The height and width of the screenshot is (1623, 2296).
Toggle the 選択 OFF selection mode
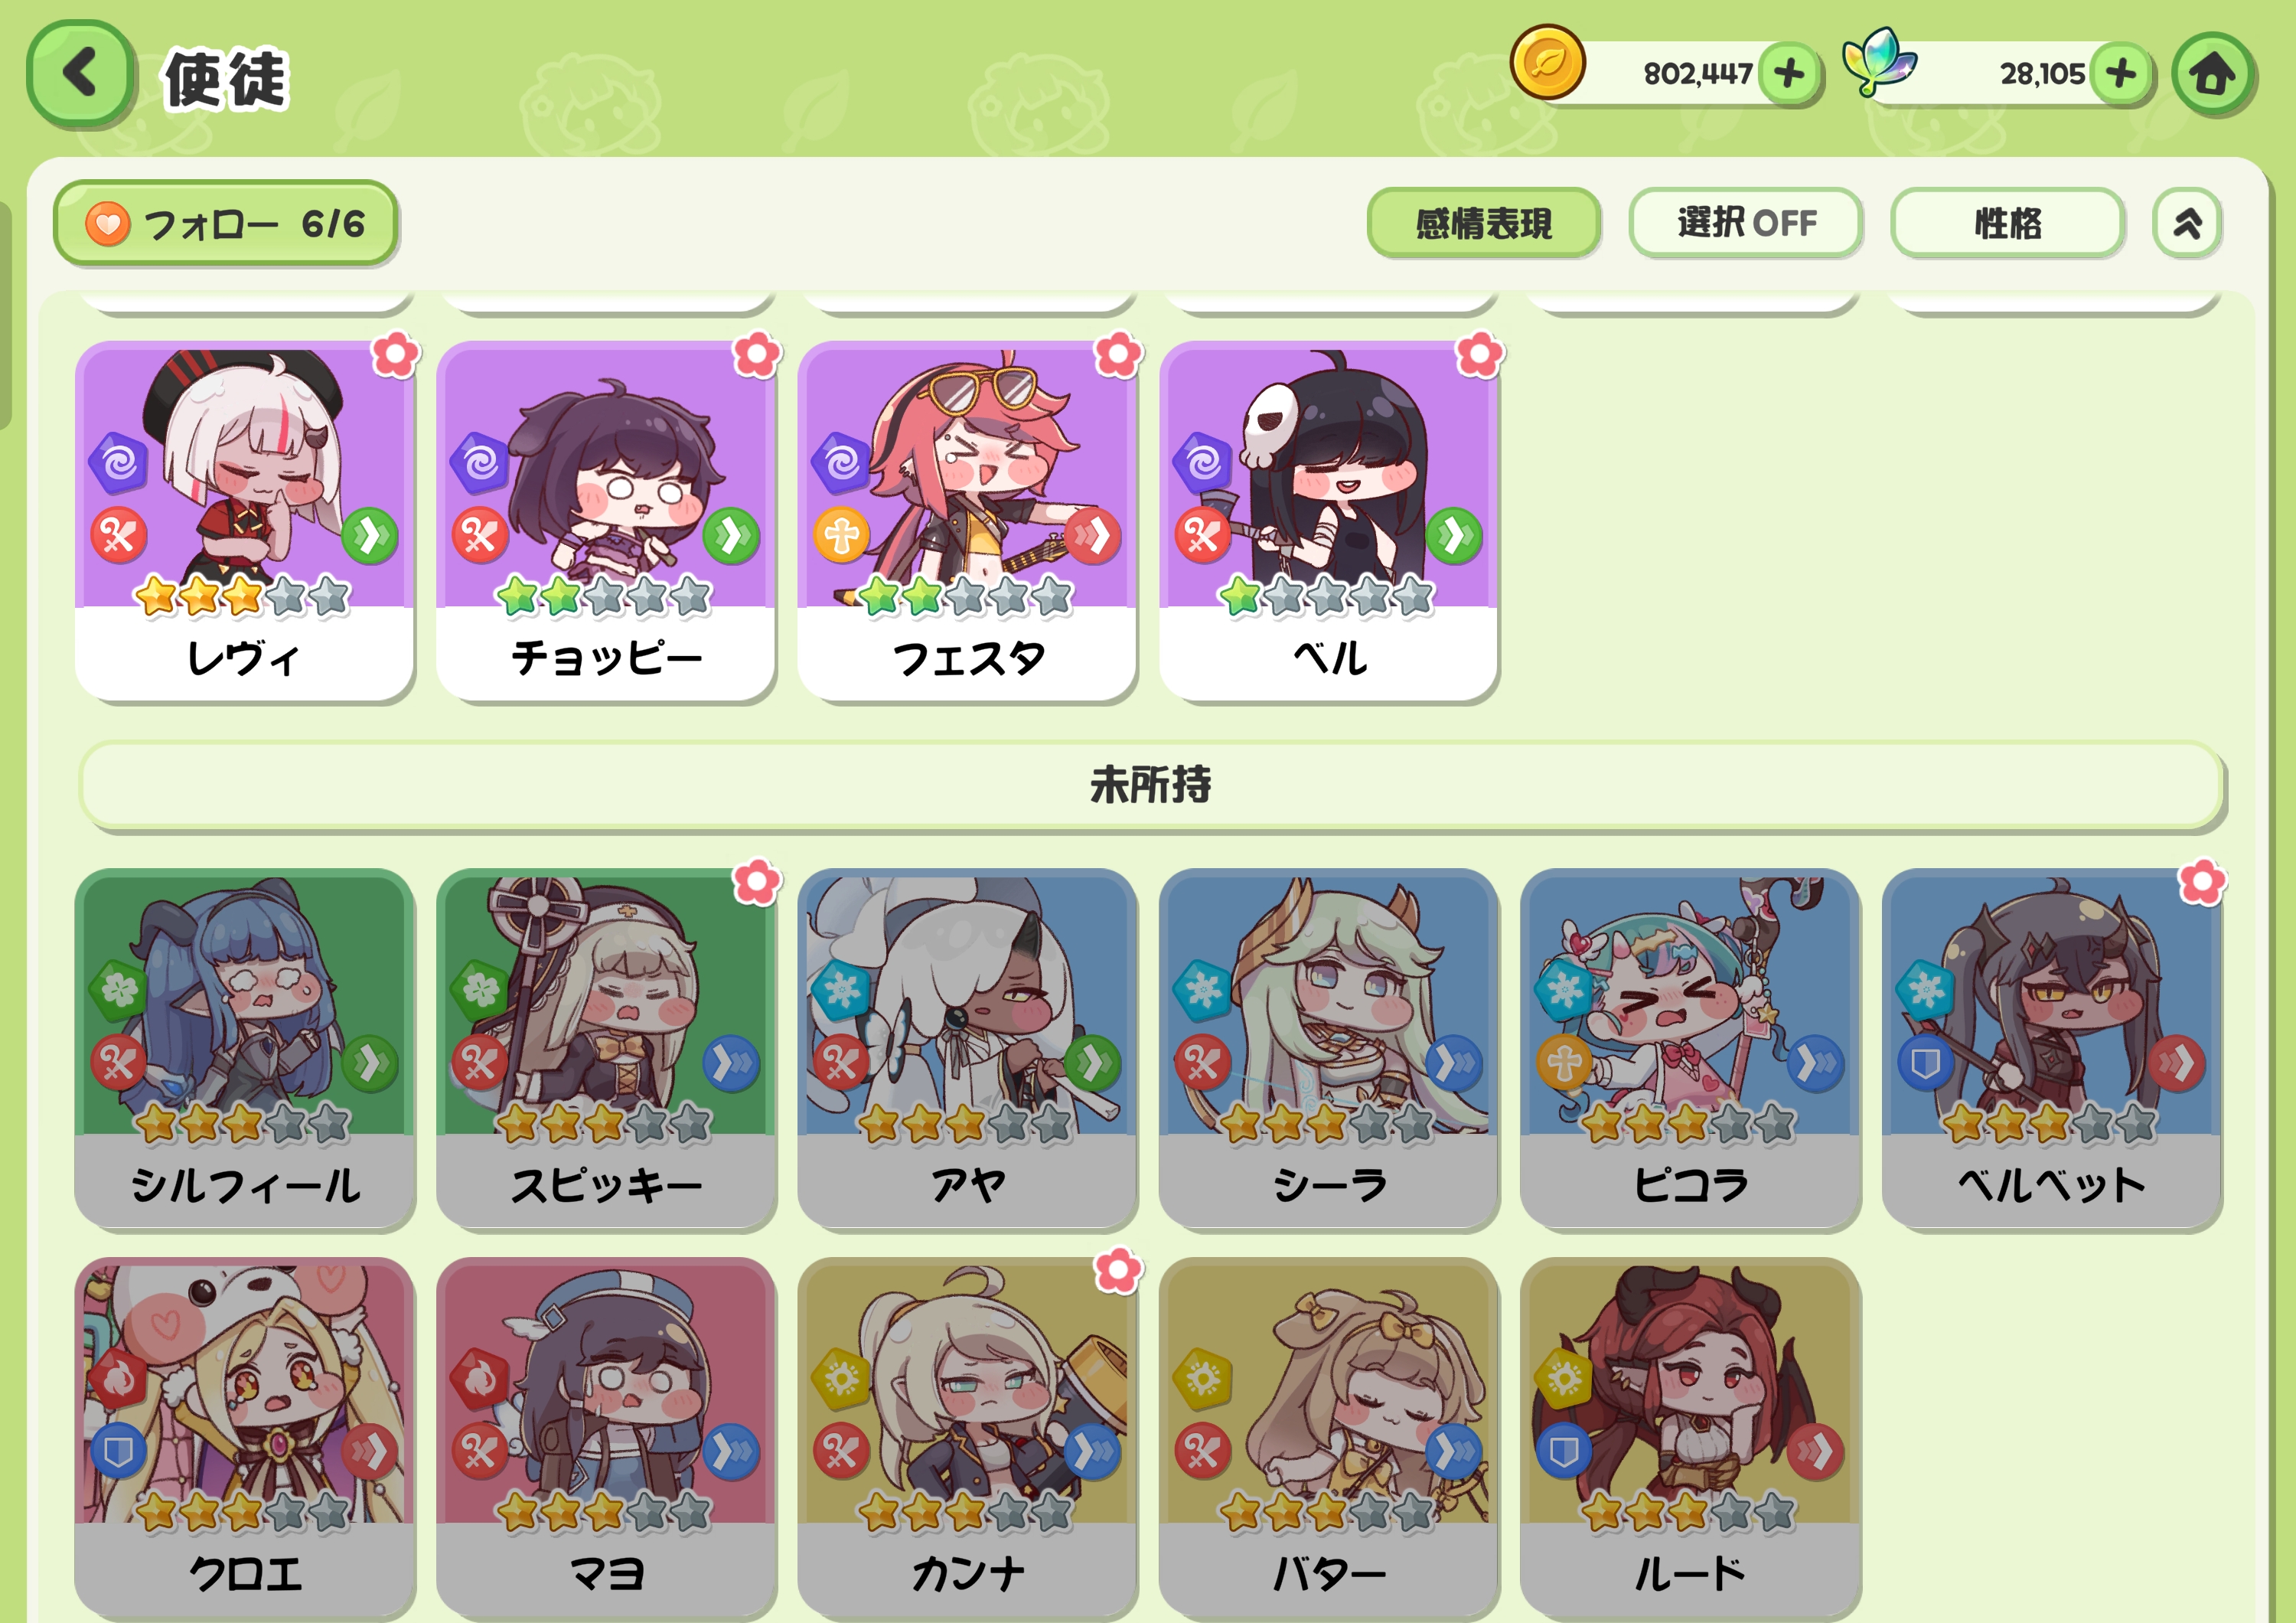pyautogui.click(x=1745, y=222)
